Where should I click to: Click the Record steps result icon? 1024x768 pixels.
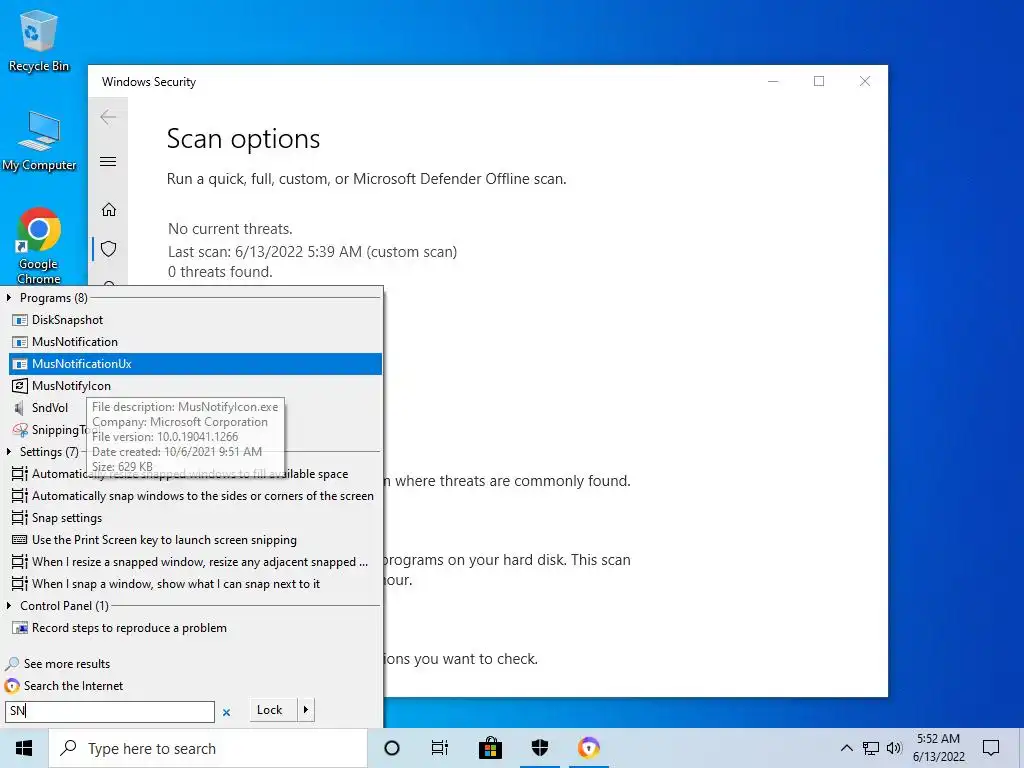[x=20, y=628]
